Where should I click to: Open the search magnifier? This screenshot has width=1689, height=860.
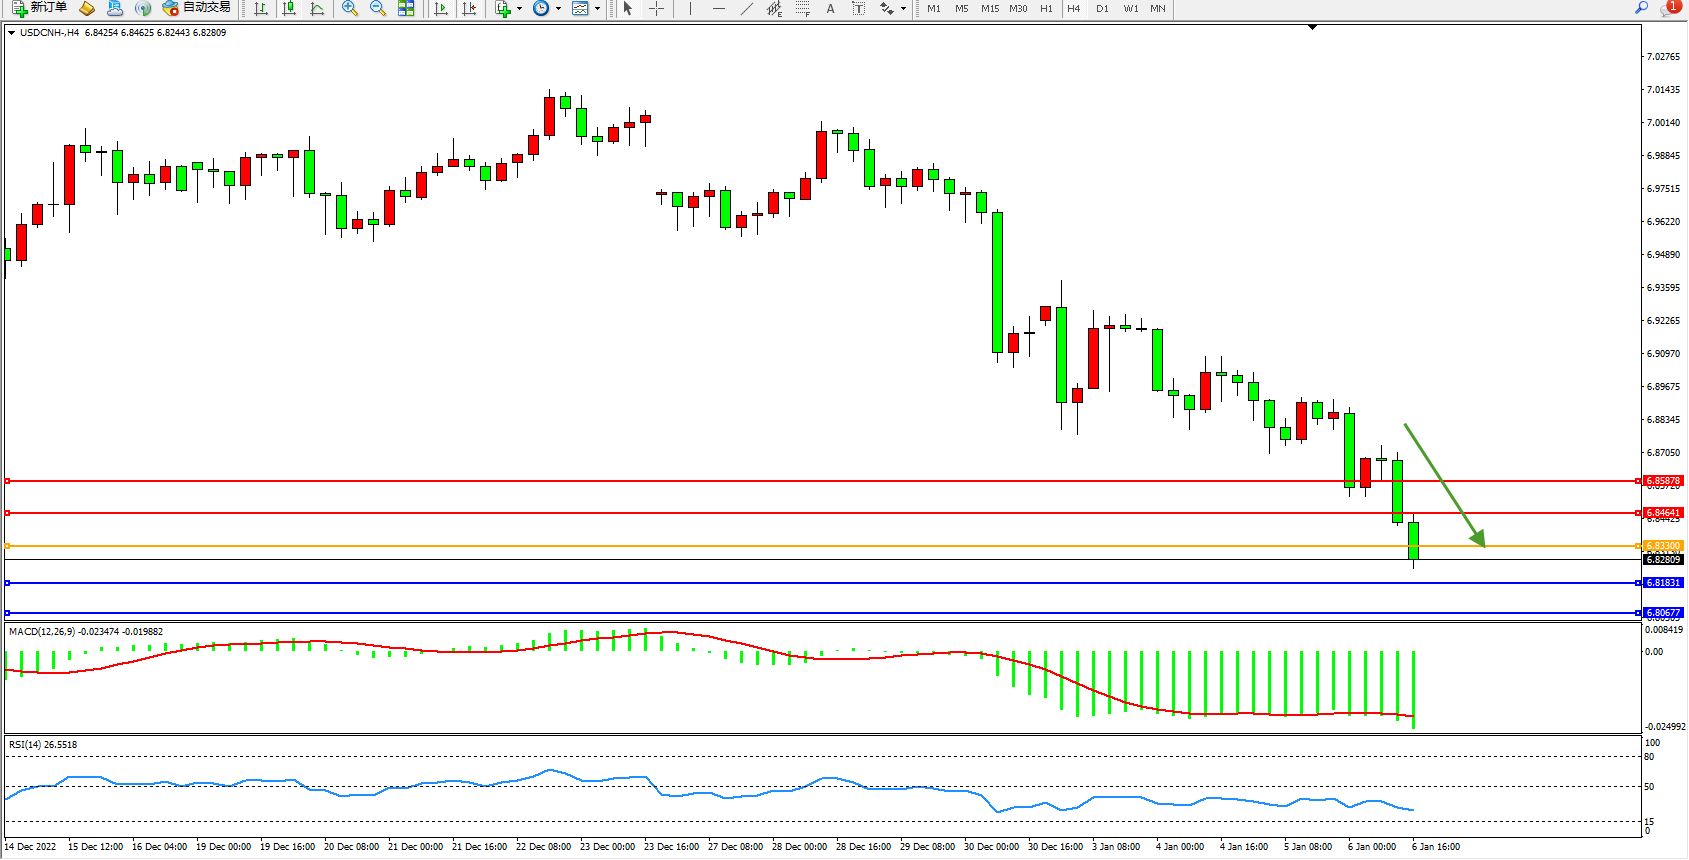point(1641,8)
